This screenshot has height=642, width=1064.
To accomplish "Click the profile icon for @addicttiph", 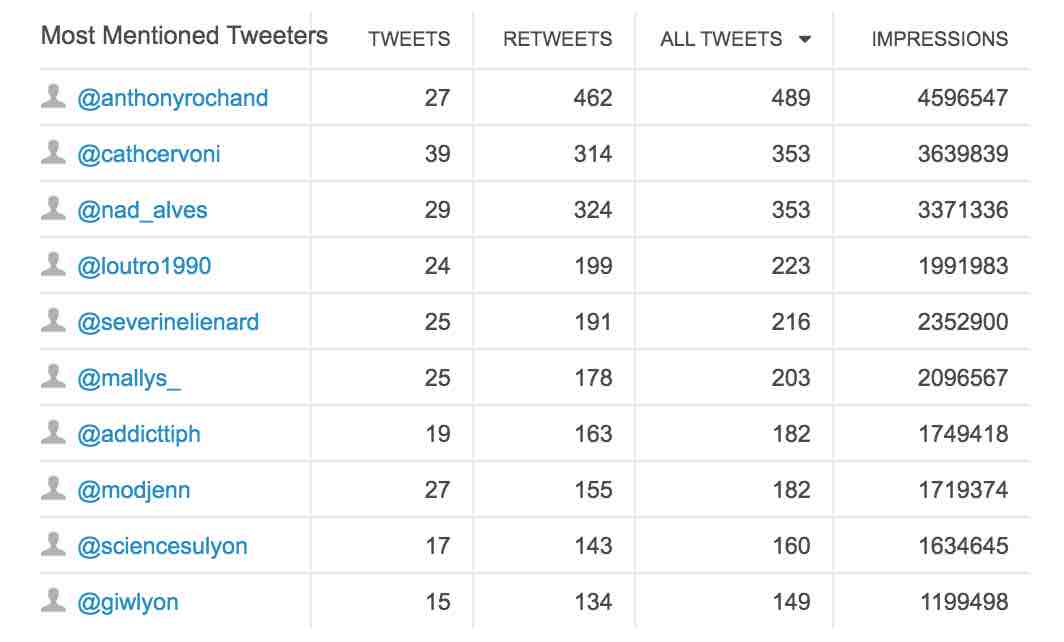I will click(x=53, y=433).
